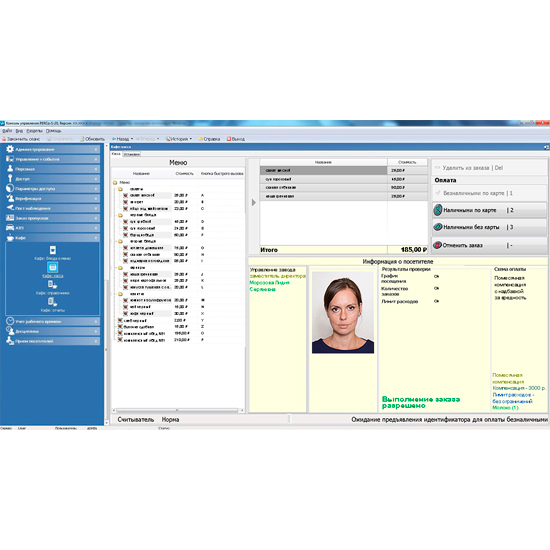Click the АТП car icon in sidebar

(x=10, y=228)
